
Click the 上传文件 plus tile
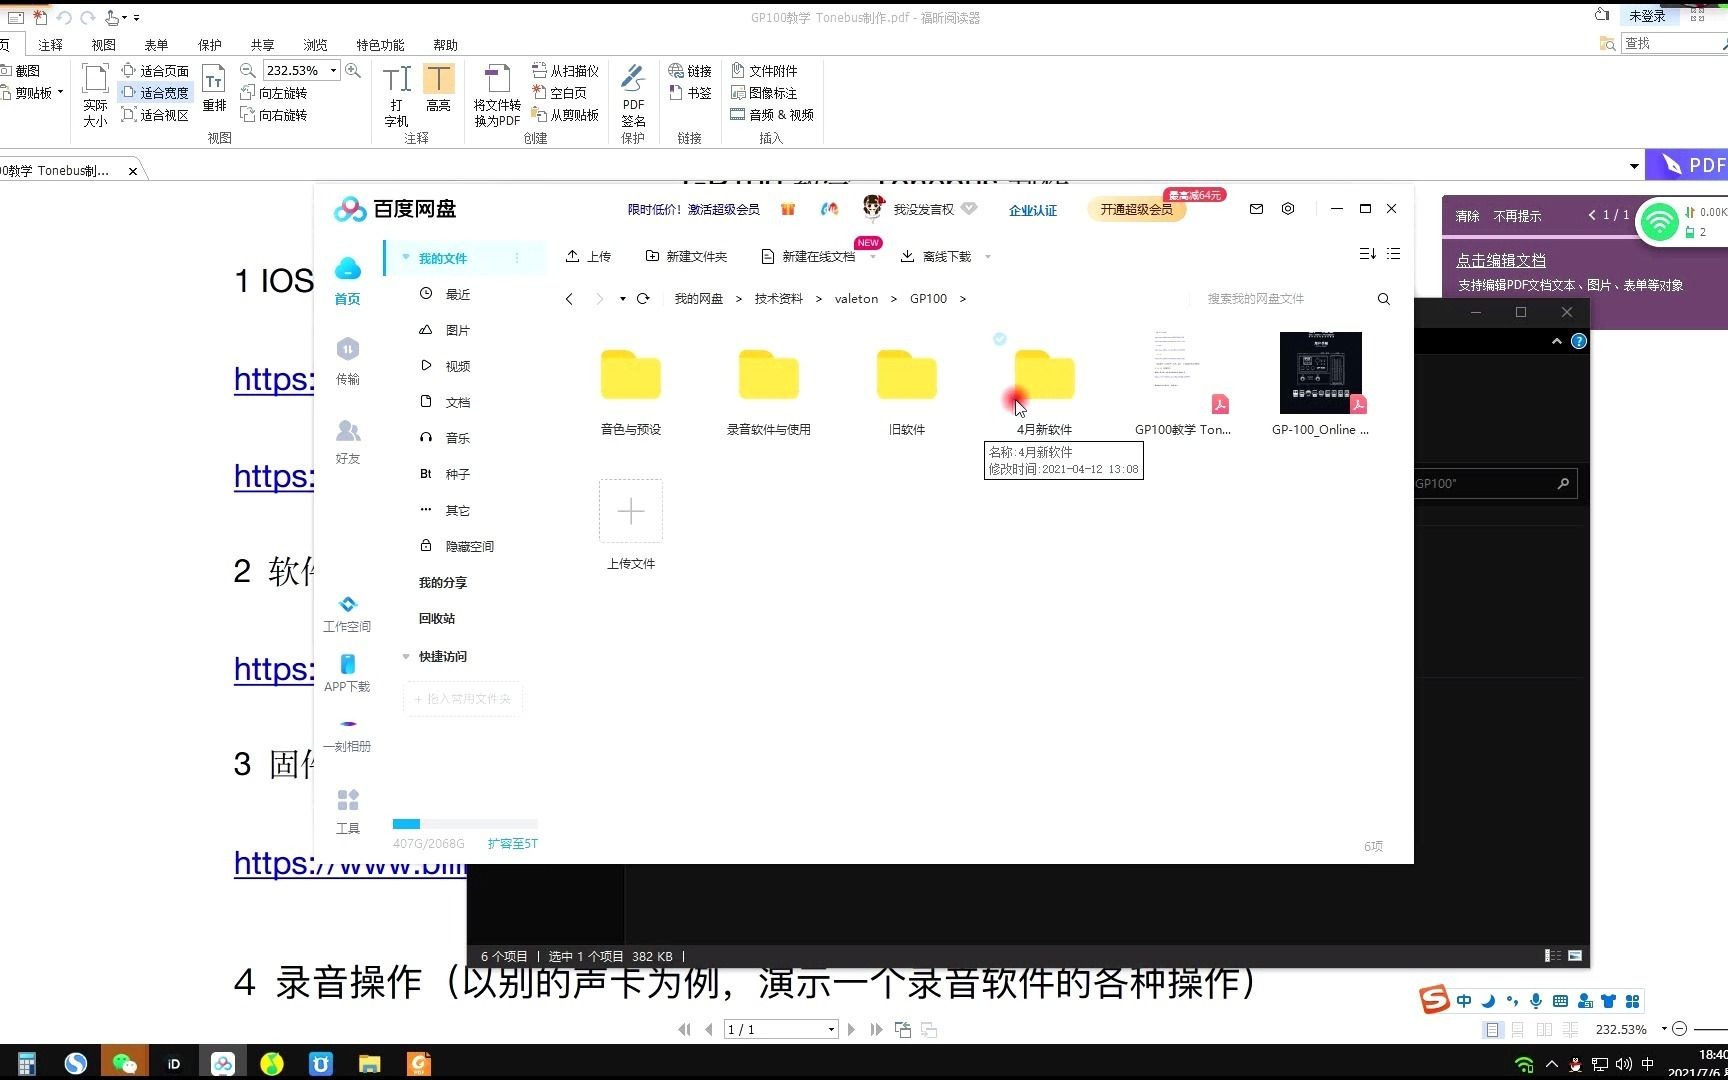pos(630,511)
